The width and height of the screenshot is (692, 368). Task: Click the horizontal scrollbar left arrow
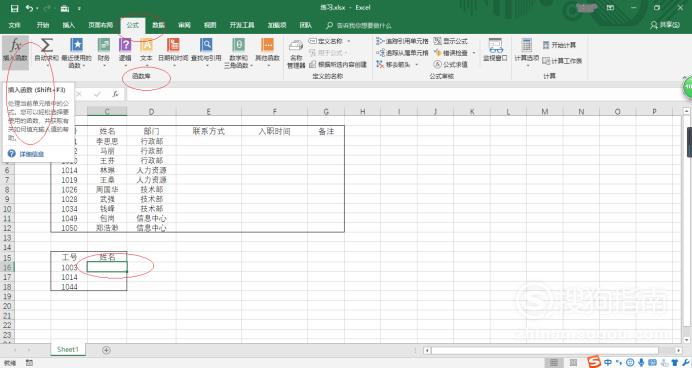tap(427, 350)
